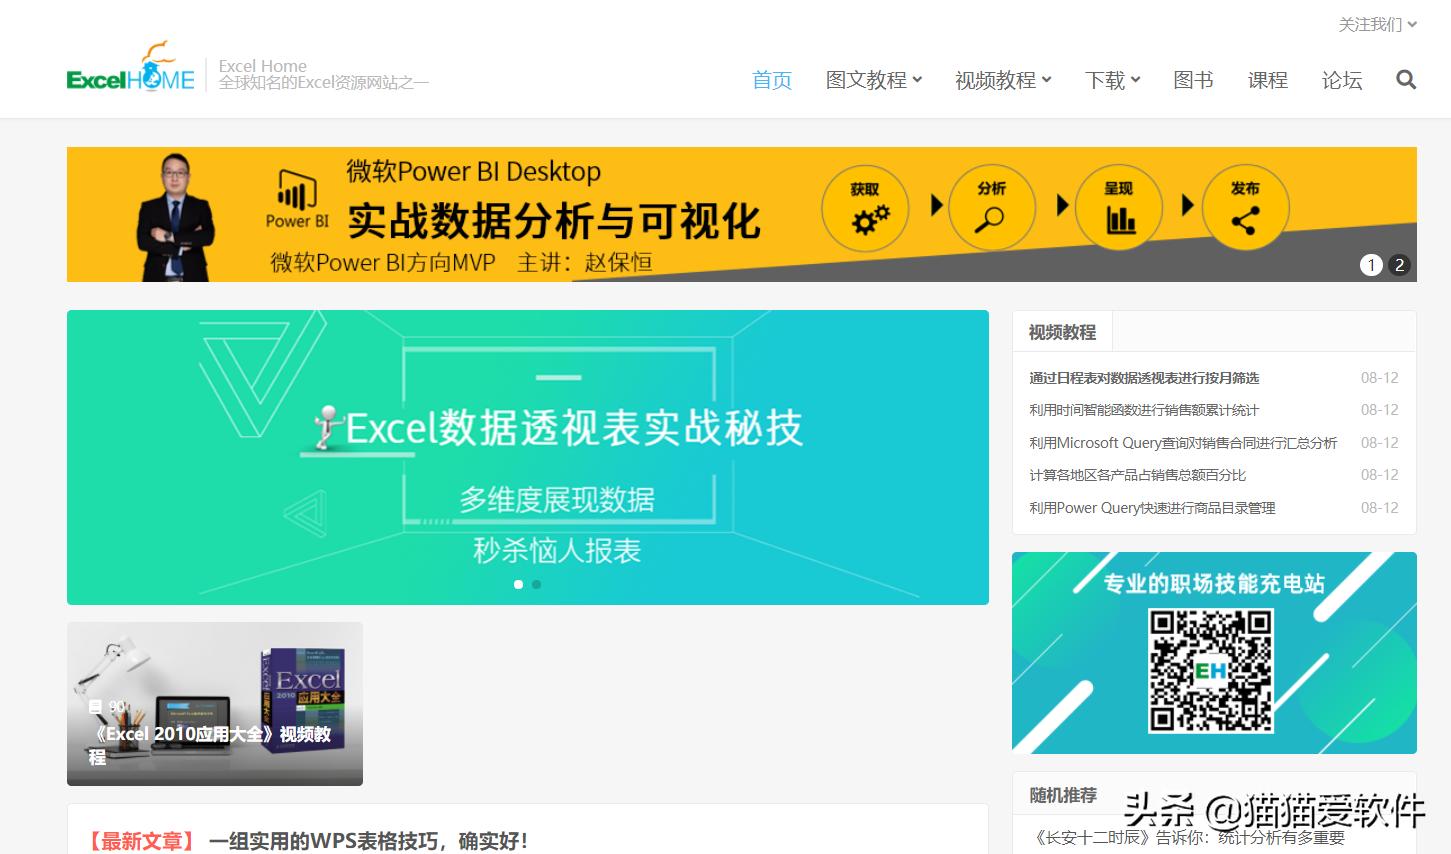Click the Power BI logo in the banner

(x=295, y=197)
